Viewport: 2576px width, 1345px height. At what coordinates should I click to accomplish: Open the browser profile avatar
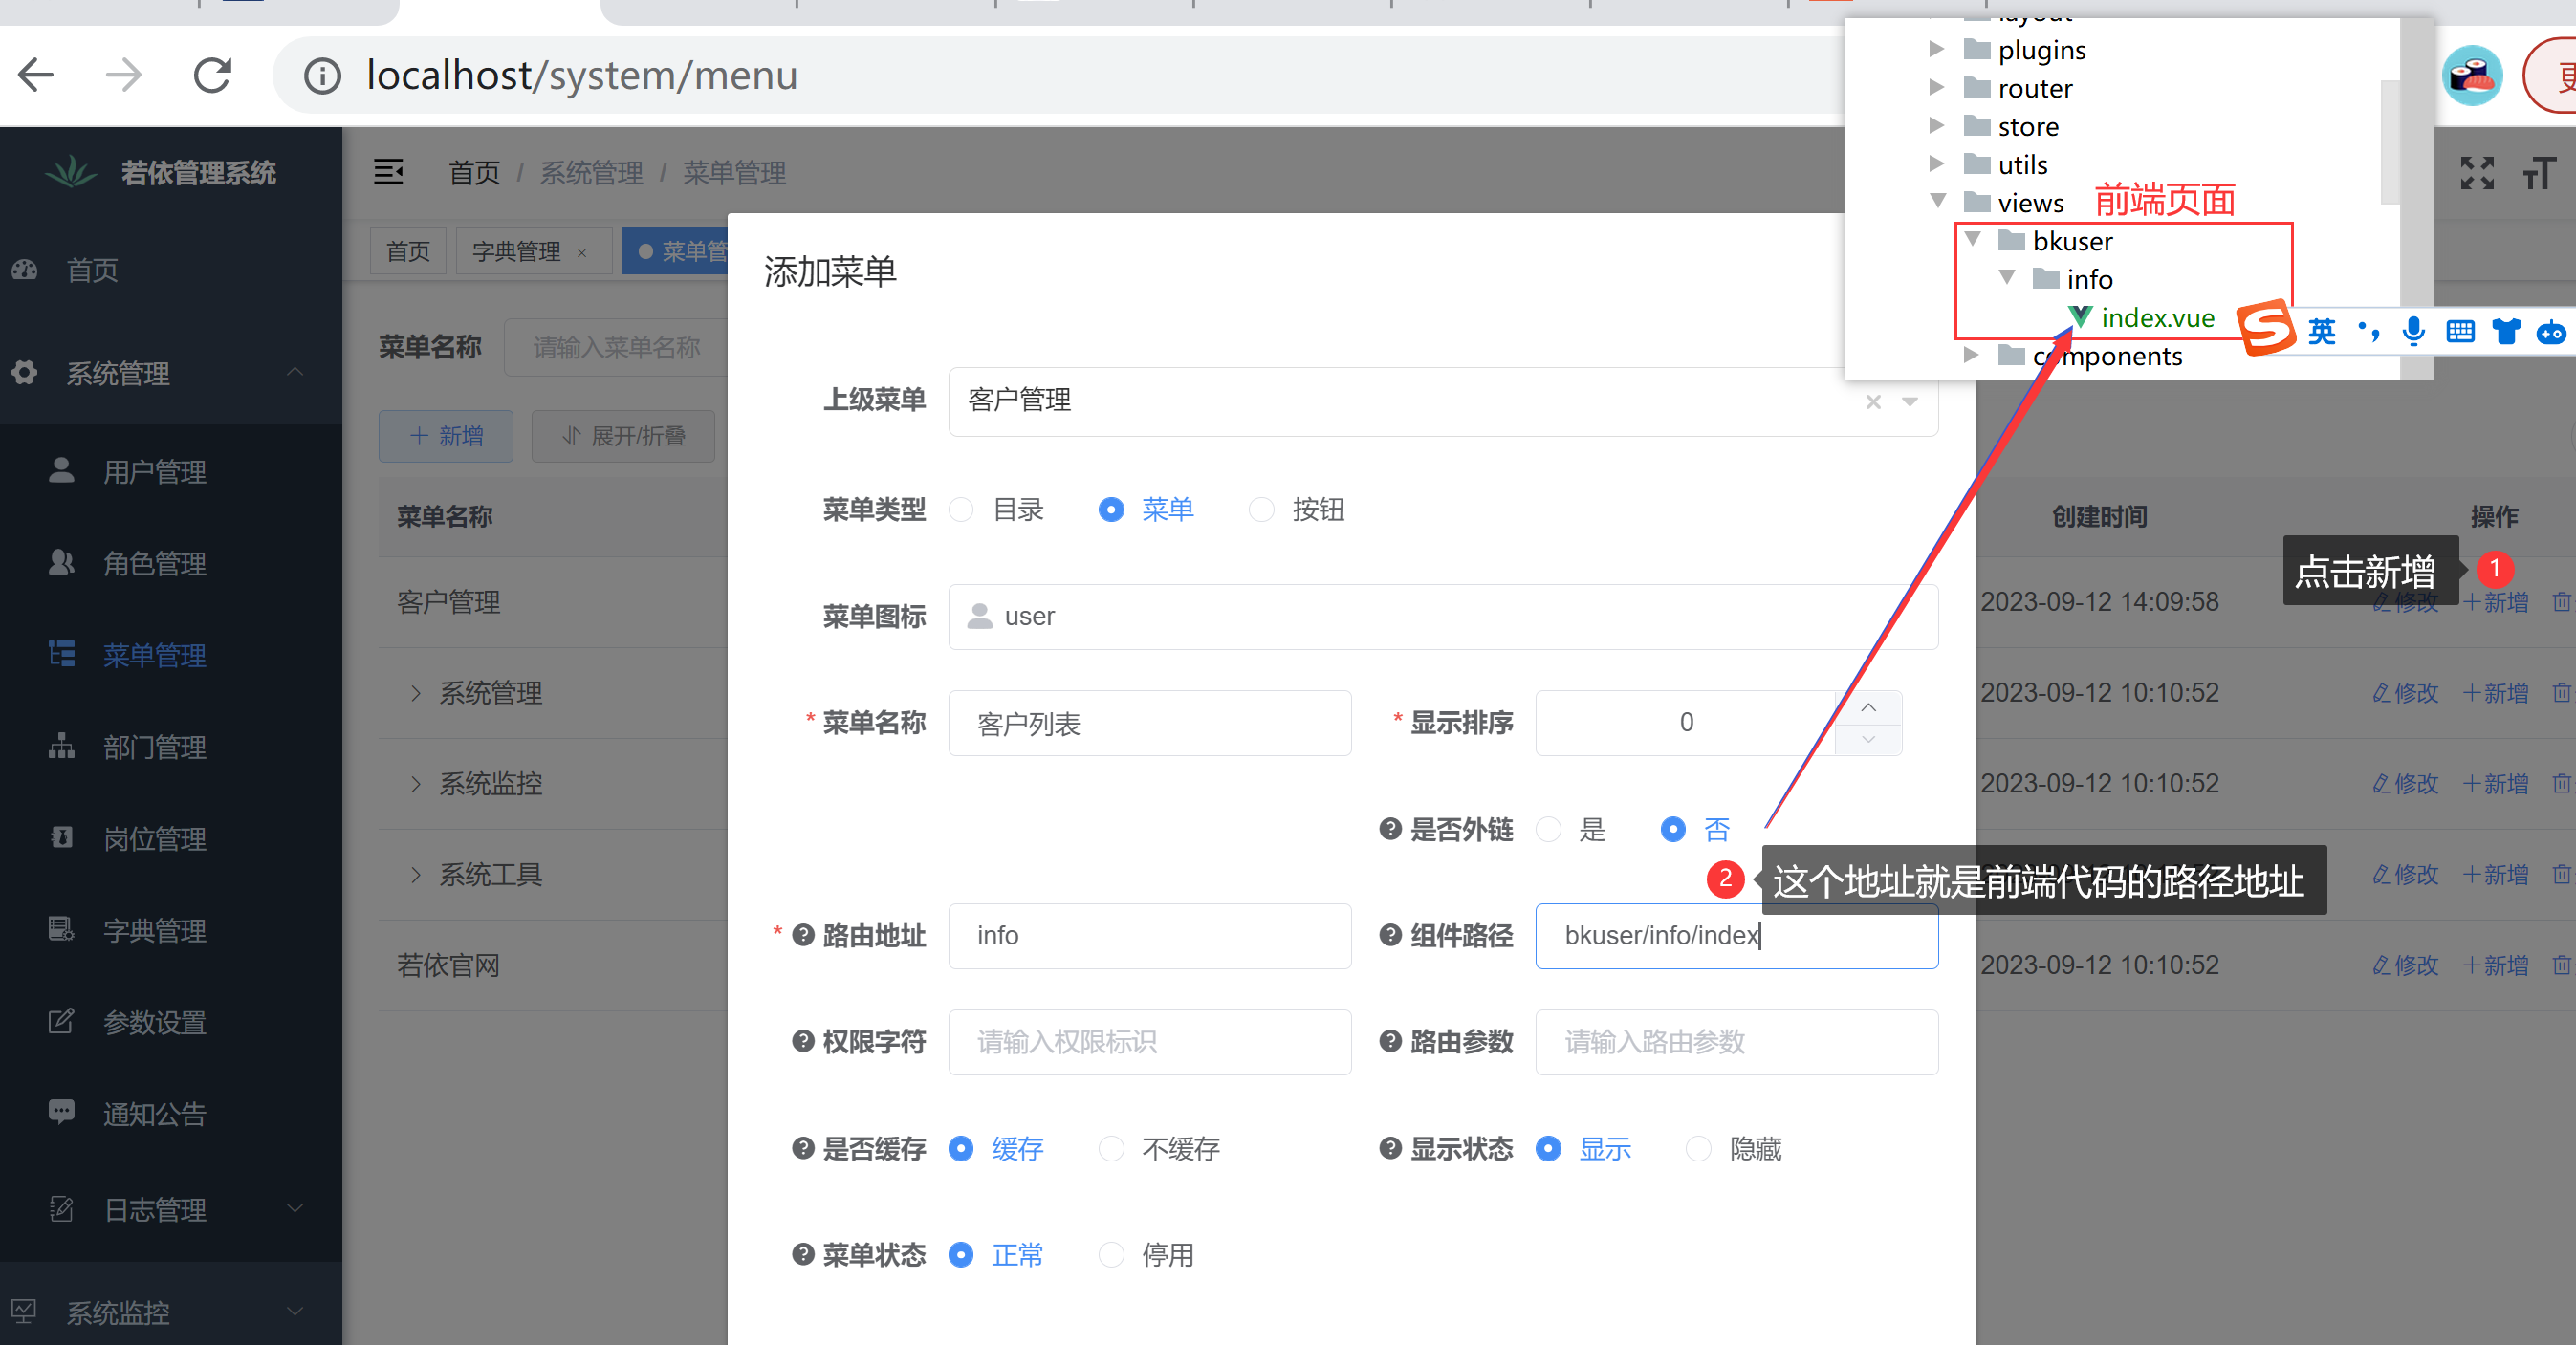click(2472, 76)
